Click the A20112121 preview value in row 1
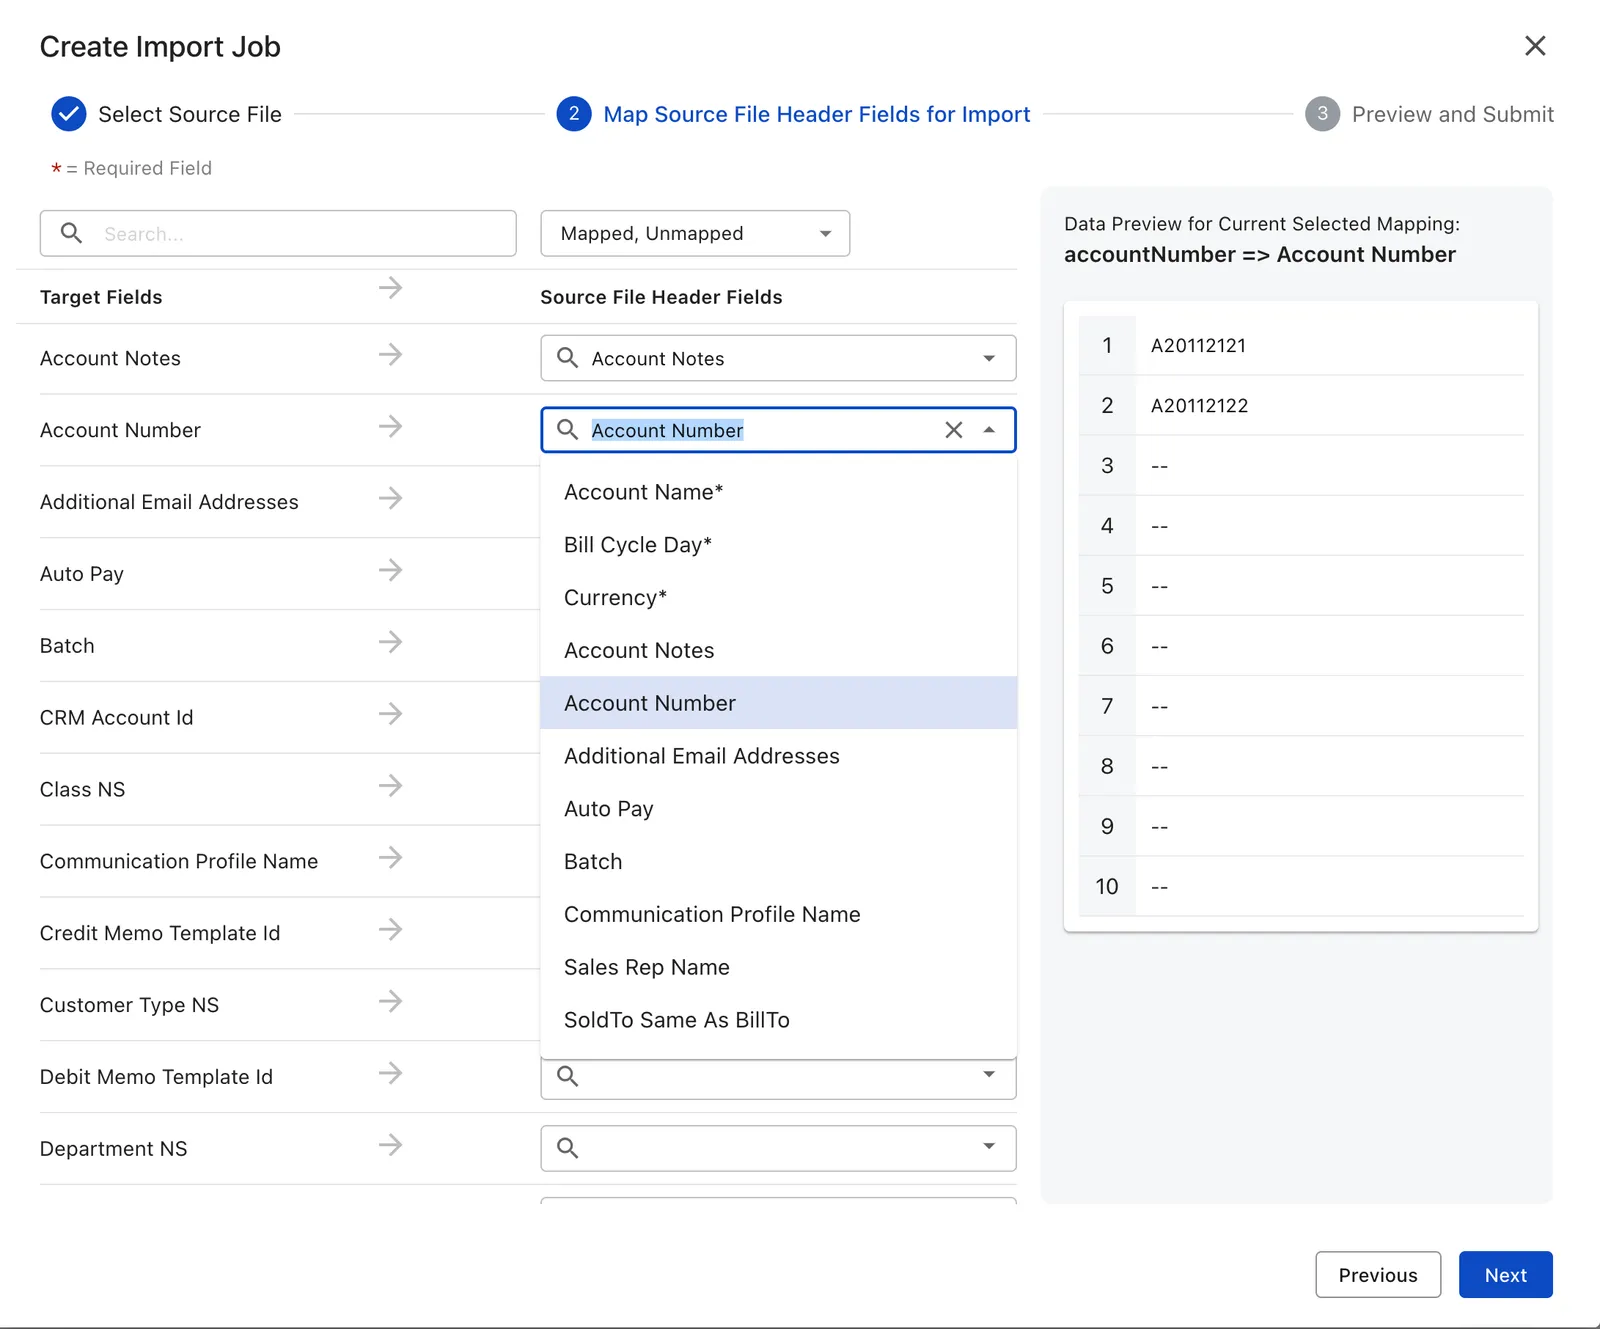 (x=1198, y=346)
